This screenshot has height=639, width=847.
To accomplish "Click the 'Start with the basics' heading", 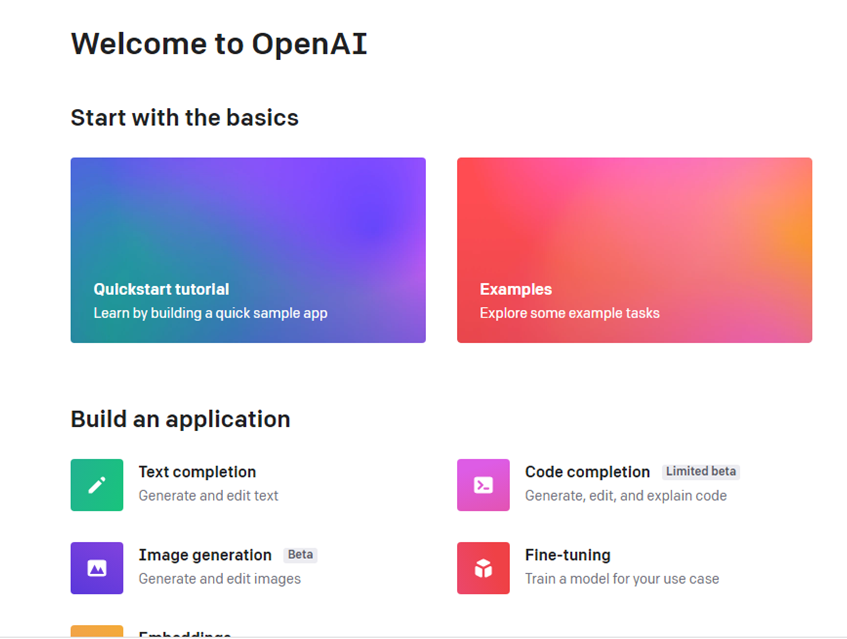I will pos(184,118).
